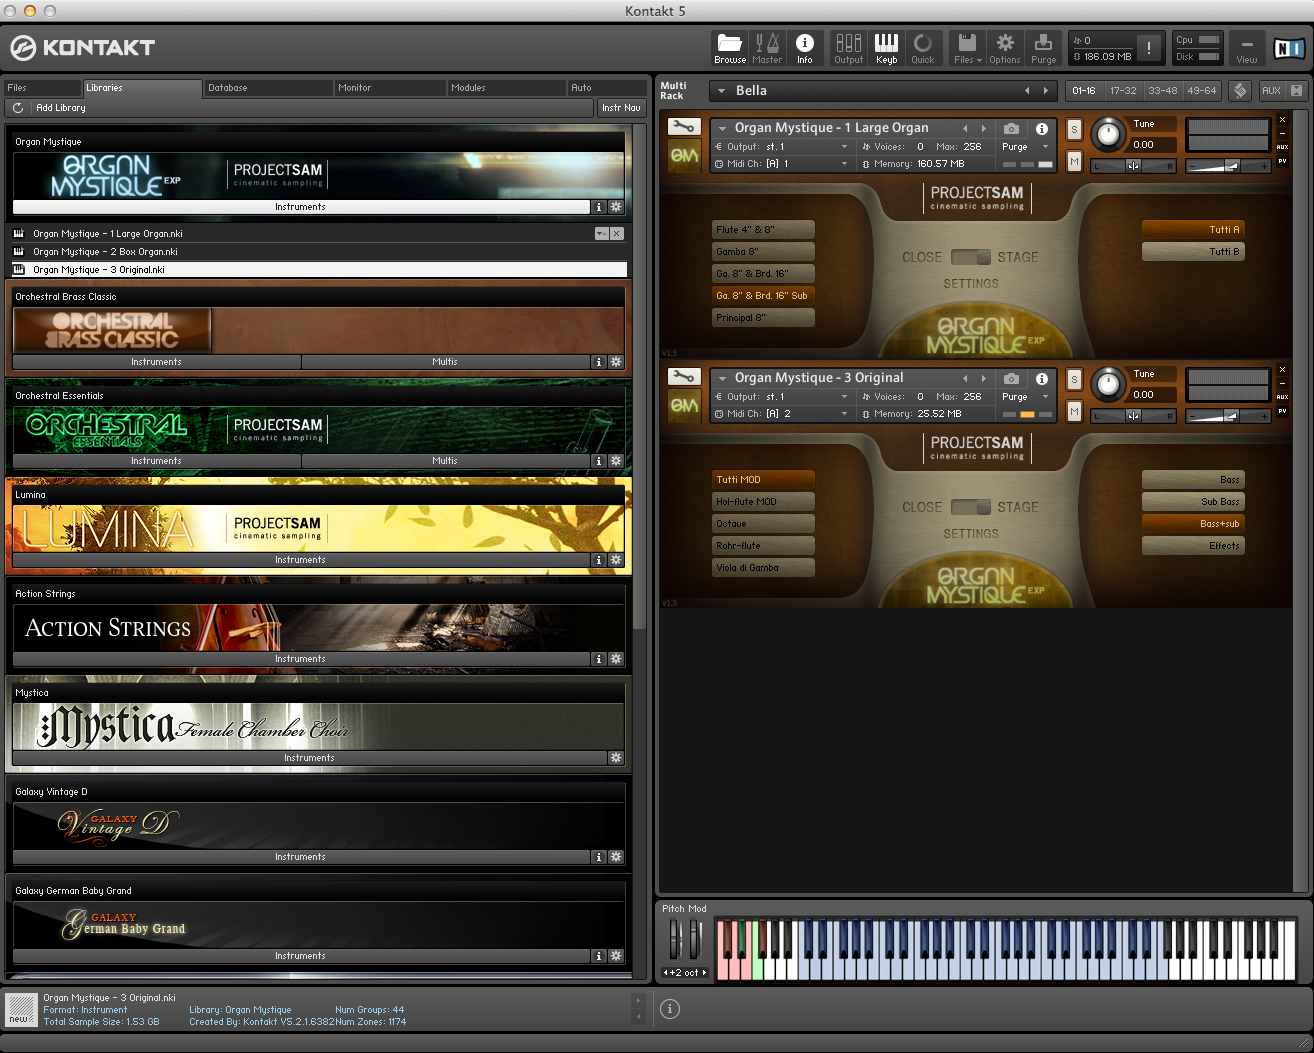
Task: Select Organ Mystique - 2 Box Organ.nki
Action: (x=319, y=252)
